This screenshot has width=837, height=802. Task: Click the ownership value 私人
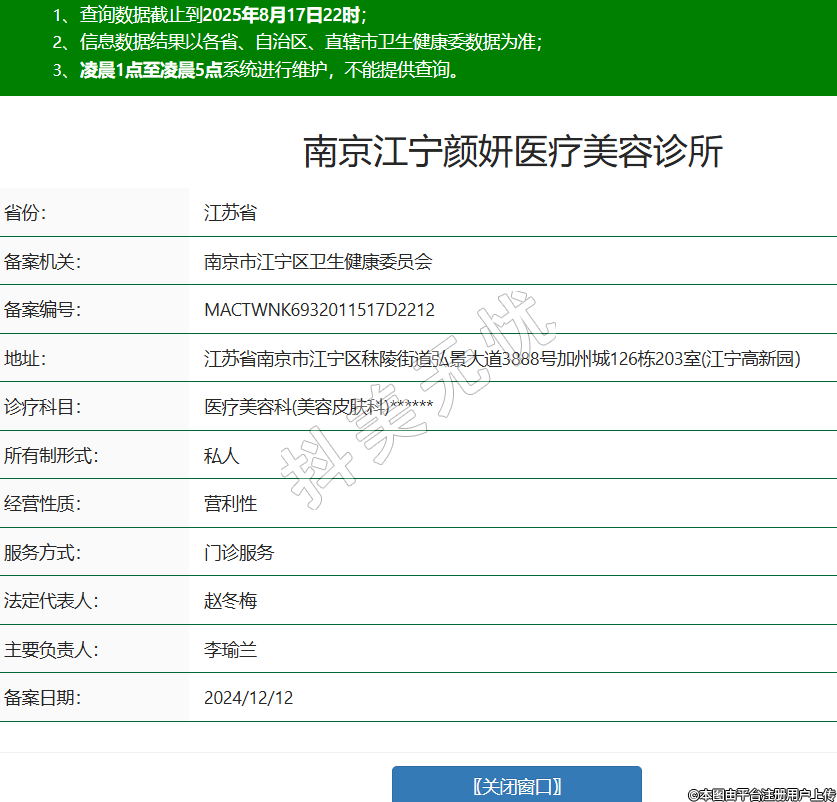point(221,456)
